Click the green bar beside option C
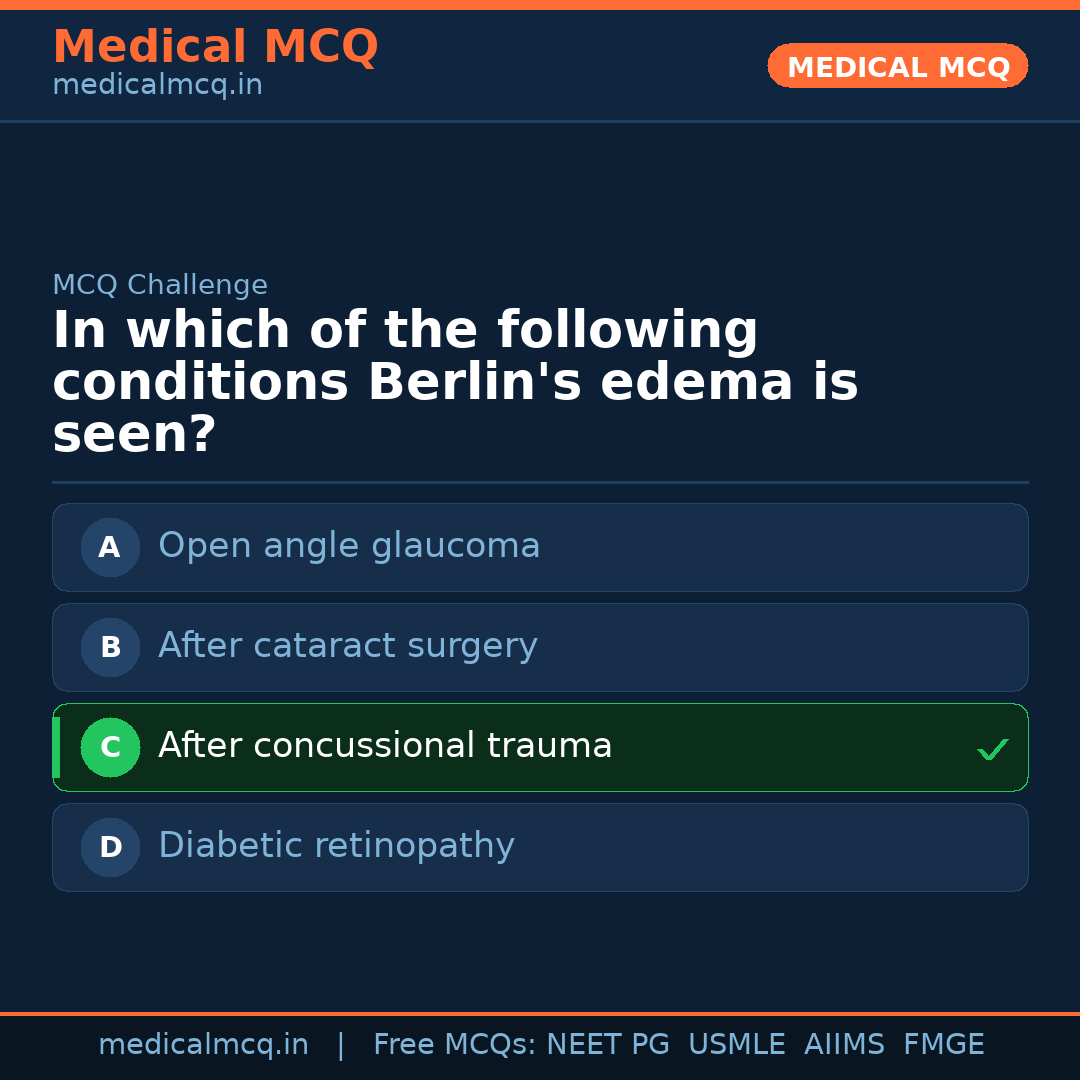 [56, 747]
